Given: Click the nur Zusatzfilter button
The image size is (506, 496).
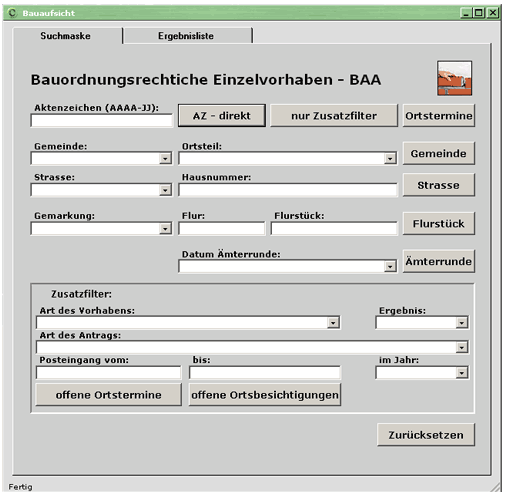Looking at the screenshot, I should pyautogui.click(x=334, y=116).
